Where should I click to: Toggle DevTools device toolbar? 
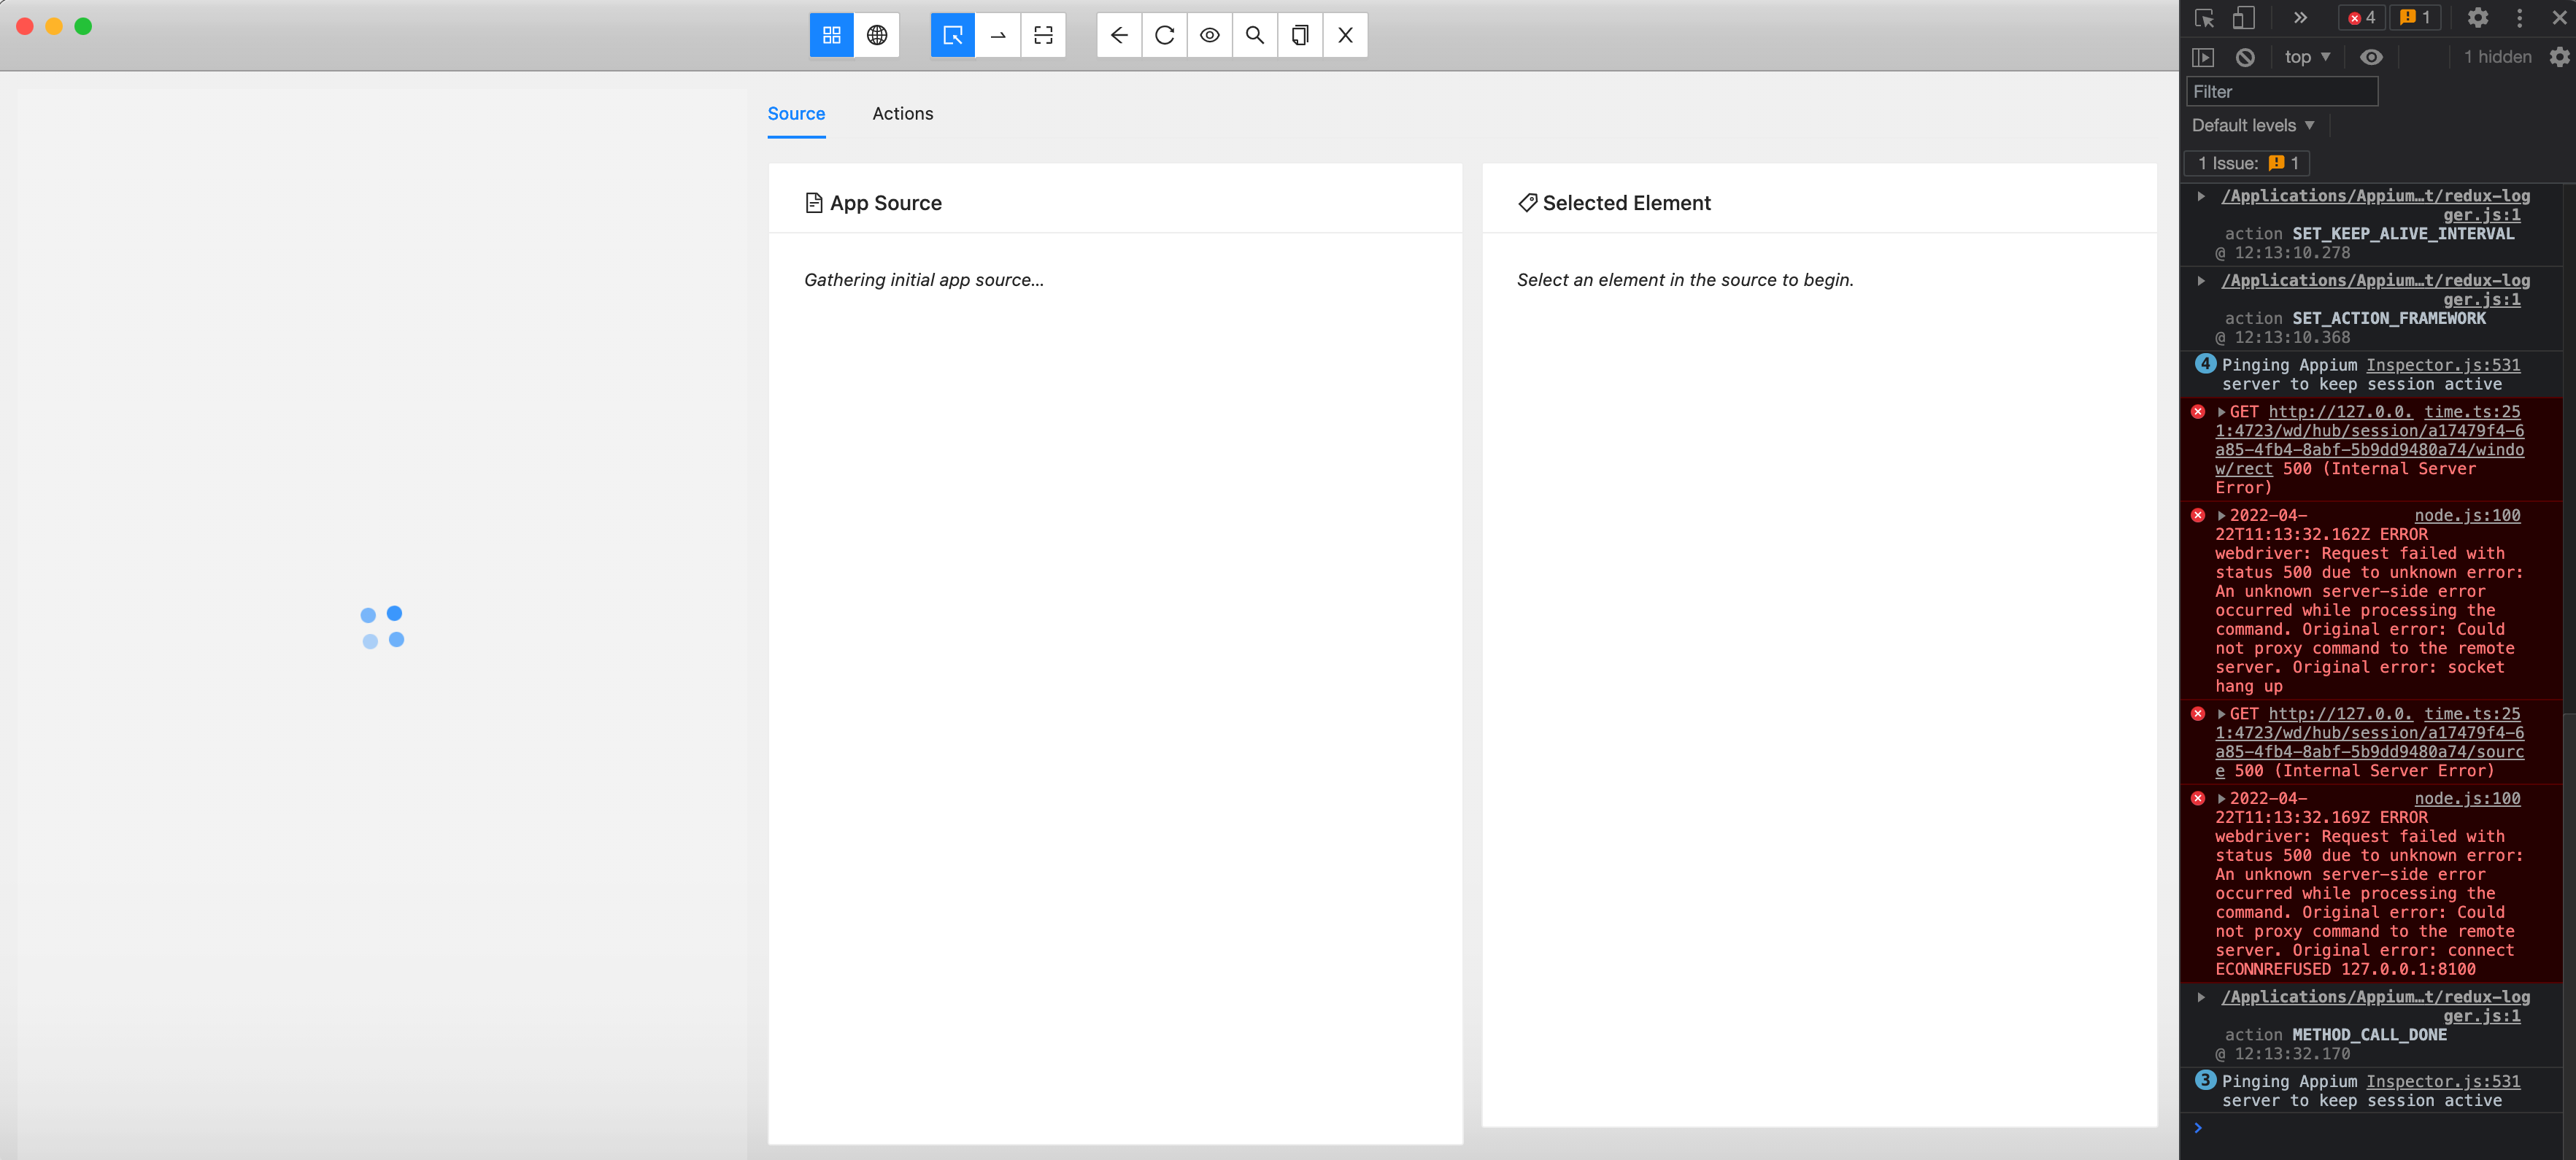click(2244, 18)
